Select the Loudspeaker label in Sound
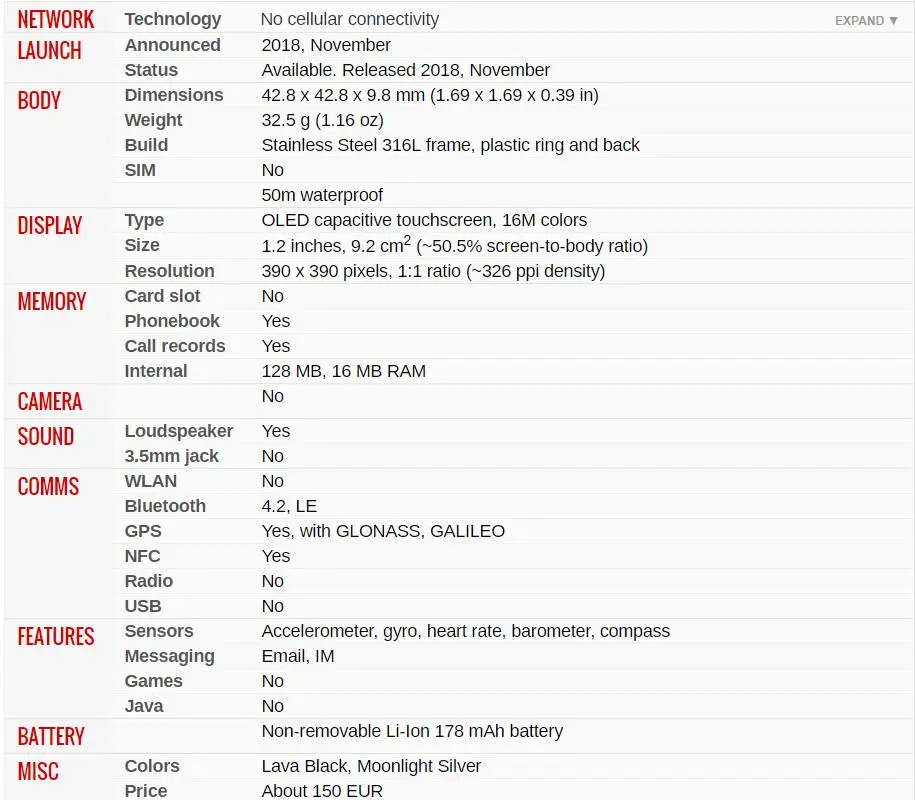The width and height of the screenshot is (915, 800). coord(179,431)
